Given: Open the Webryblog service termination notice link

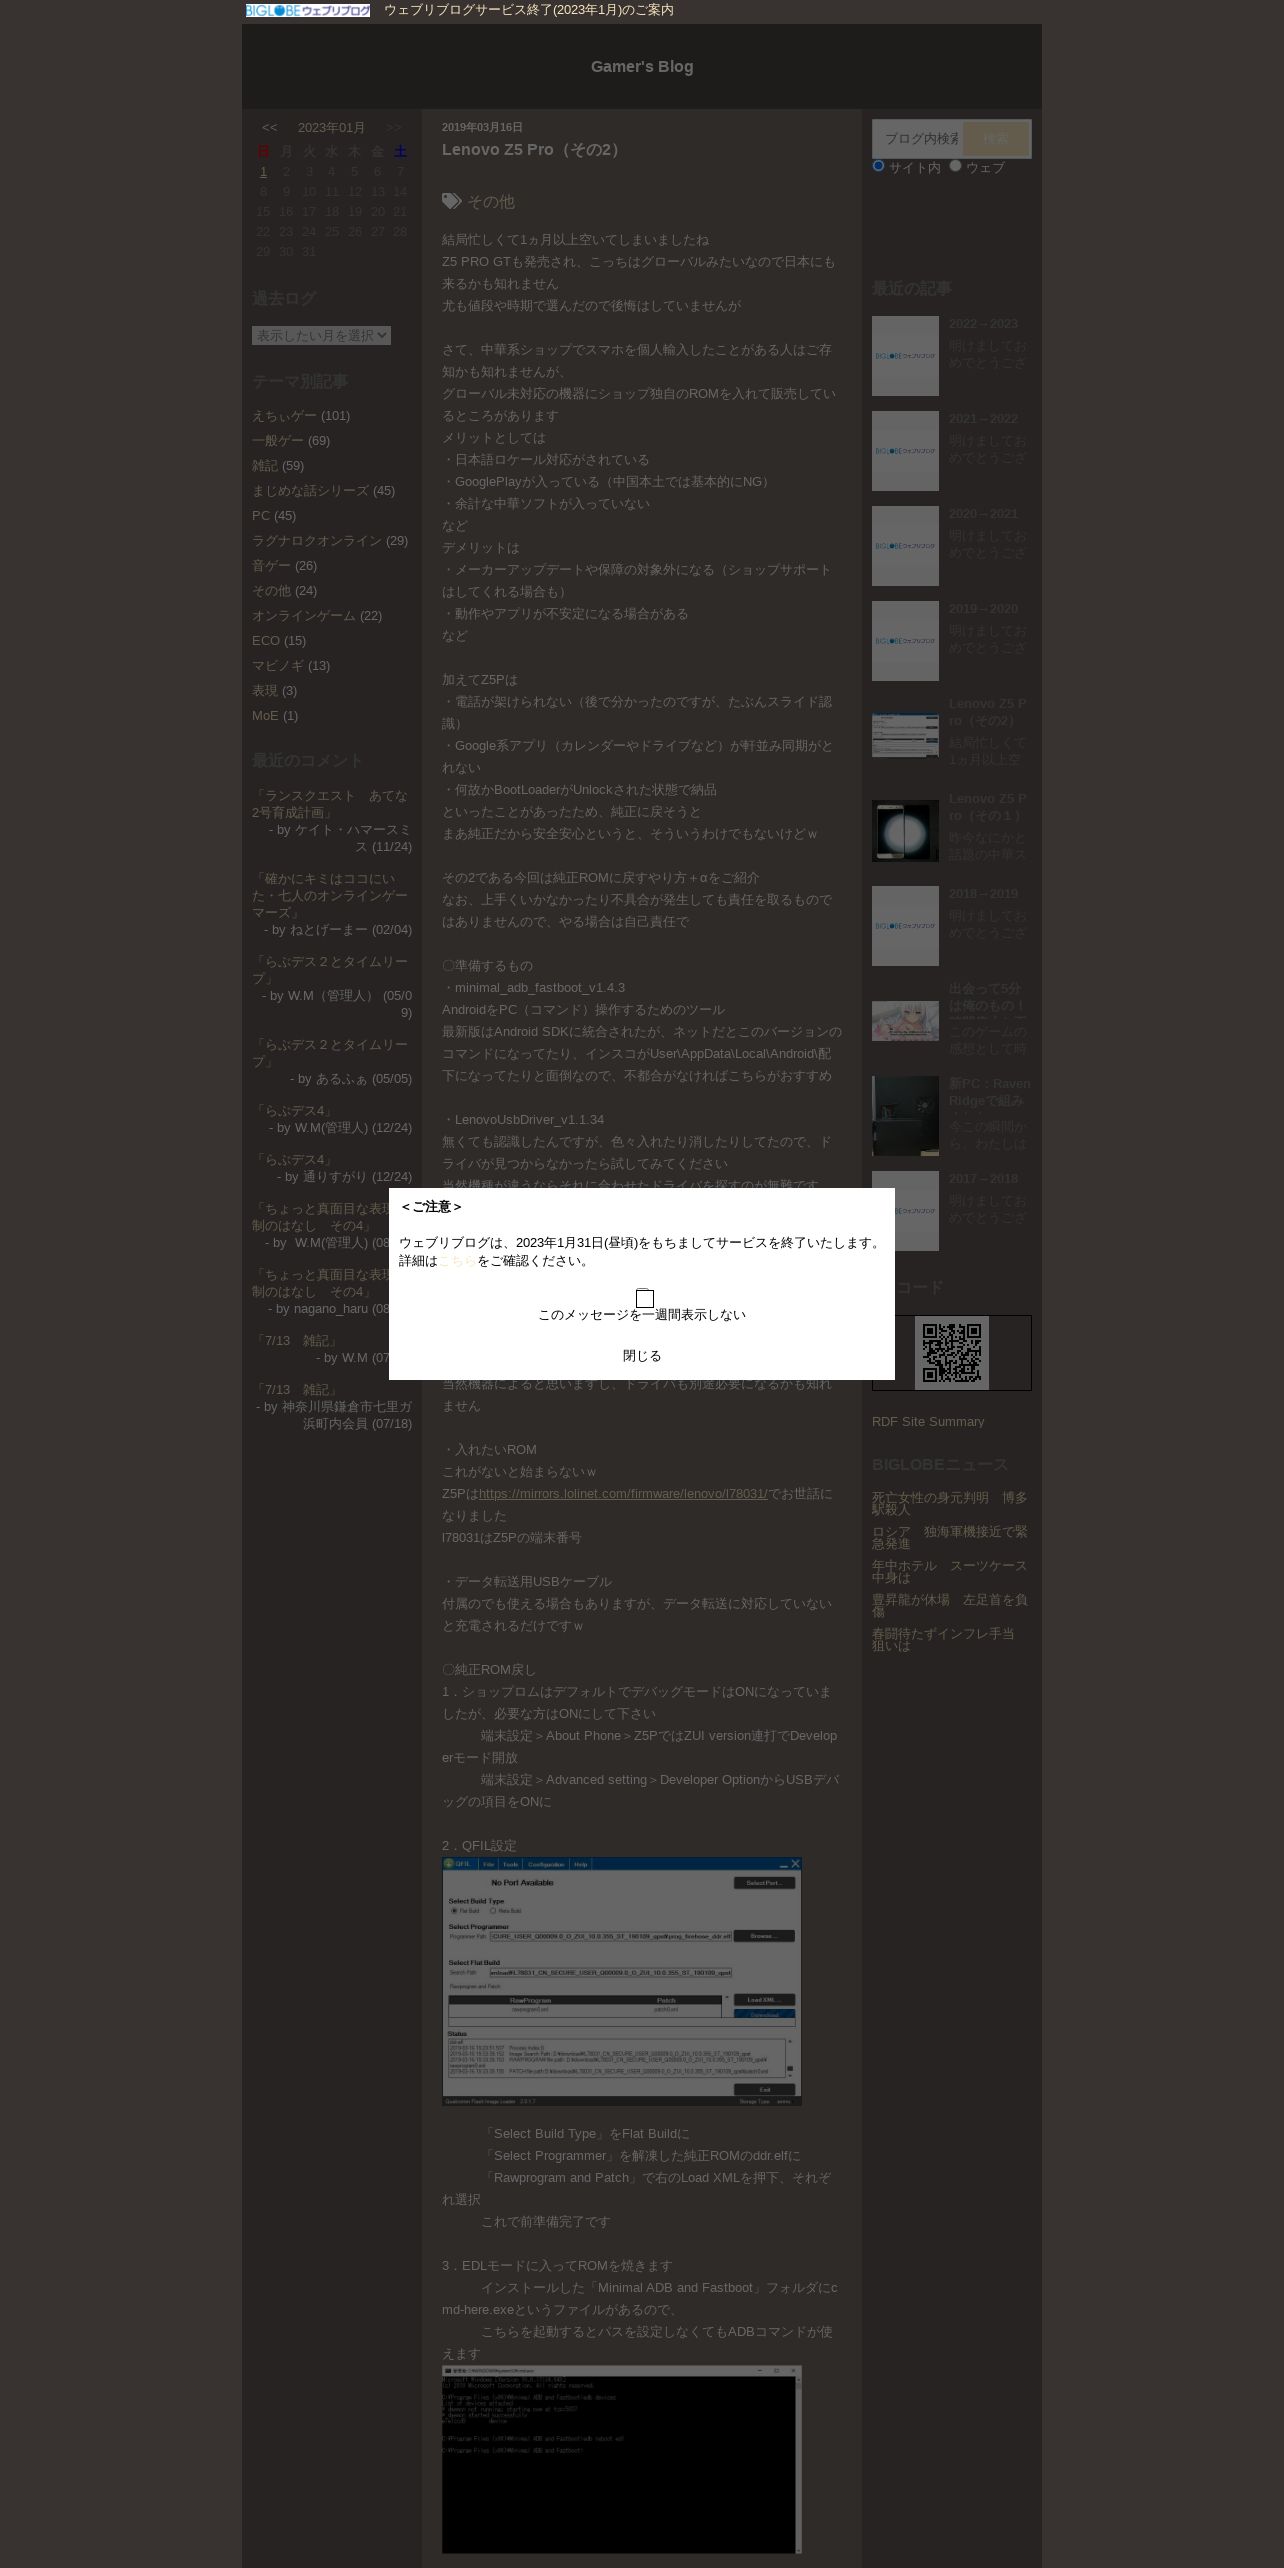Looking at the screenshot, I should [x=528, y=10].
